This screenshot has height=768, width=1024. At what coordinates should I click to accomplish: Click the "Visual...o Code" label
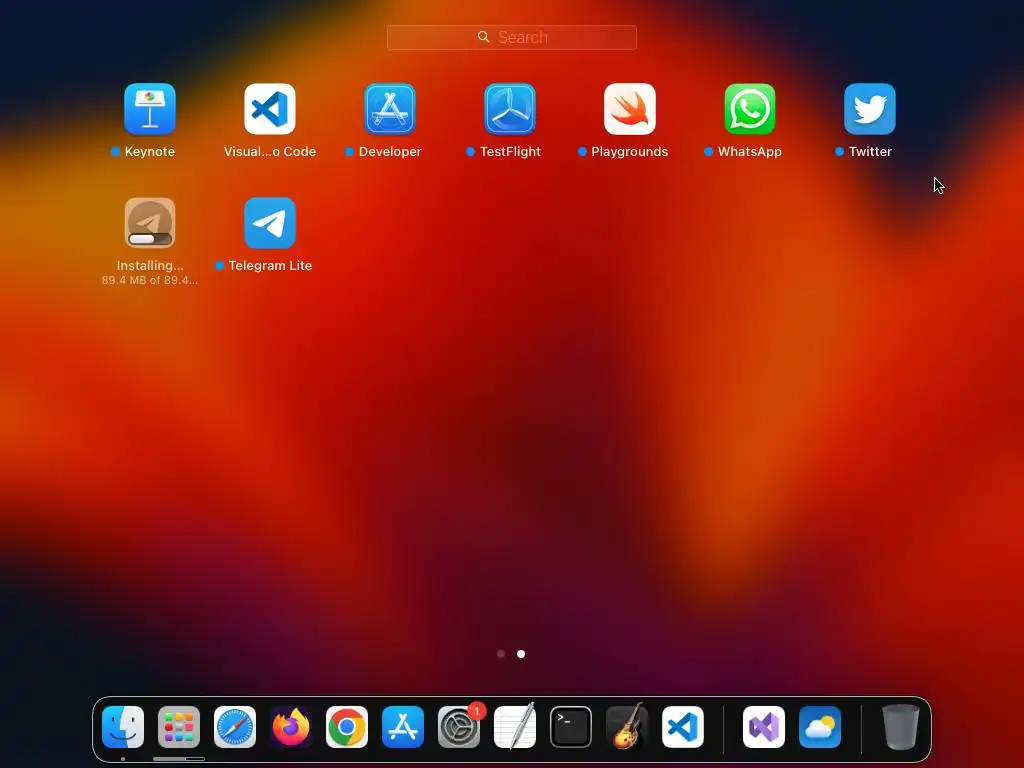coord(270,152)
